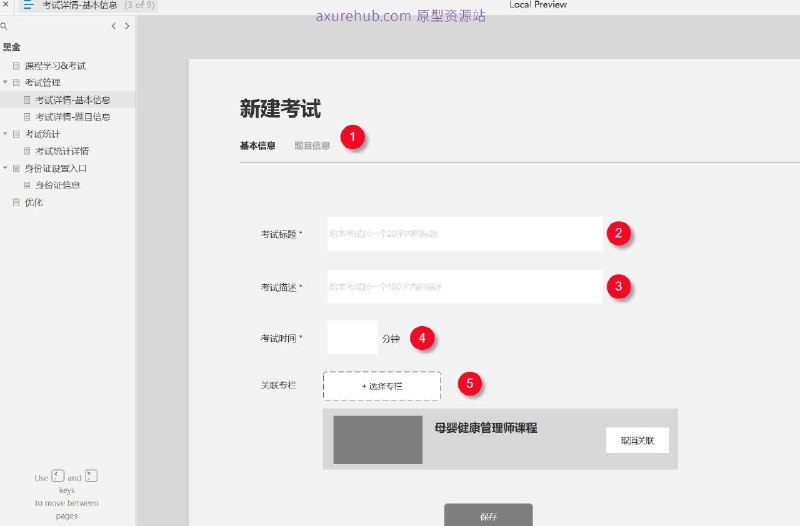Click the search magnifier icon in sidebar

[x=4, y=26]
